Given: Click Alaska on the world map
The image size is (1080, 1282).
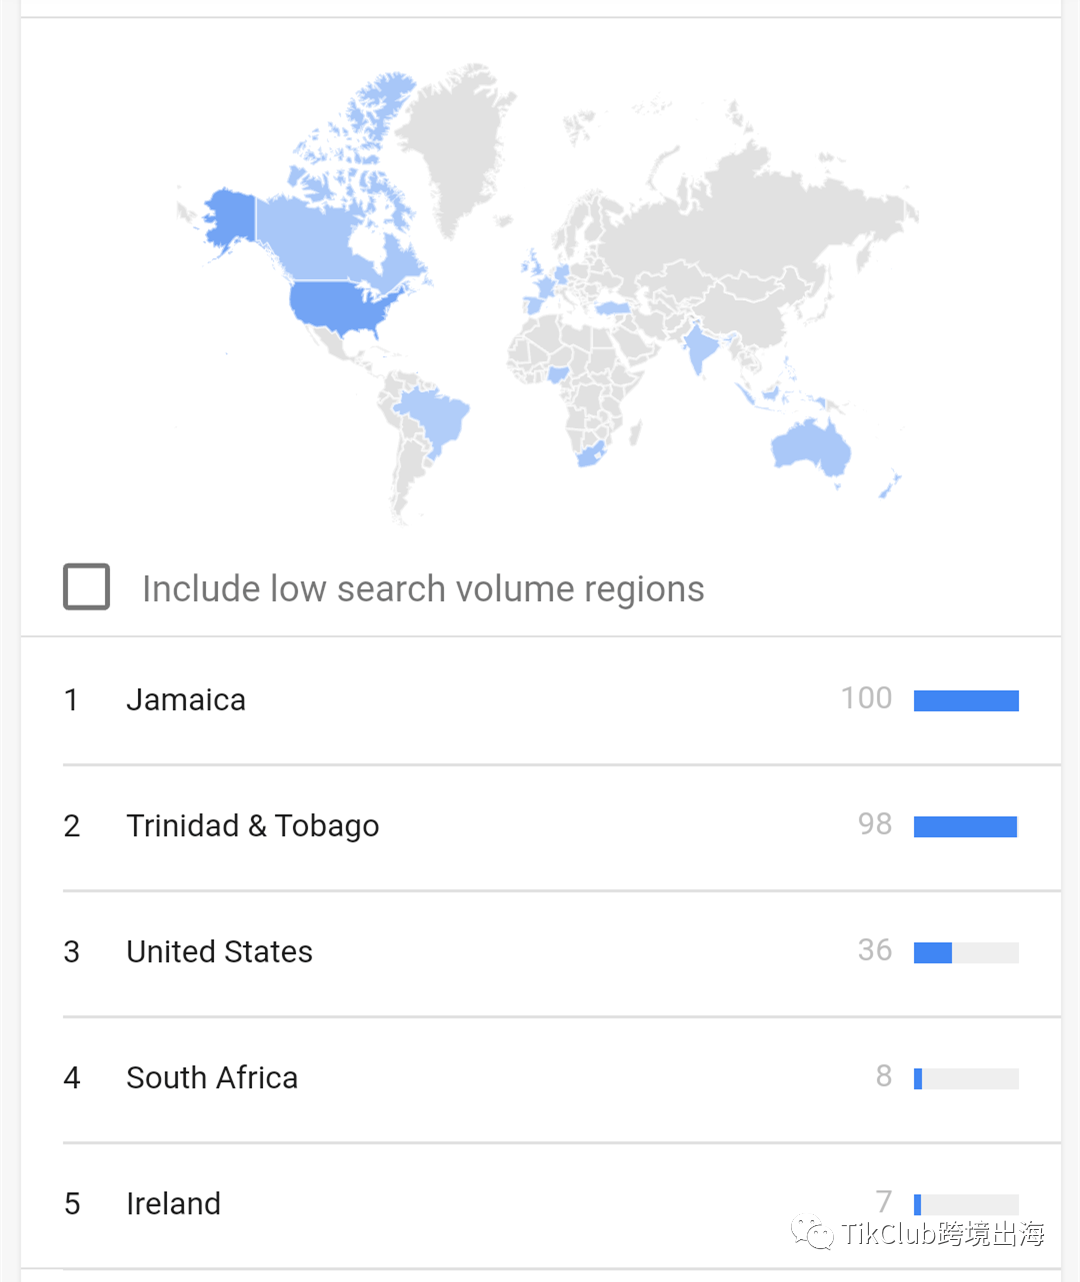Looking at the screenshot, I should [x=228, y=217].
